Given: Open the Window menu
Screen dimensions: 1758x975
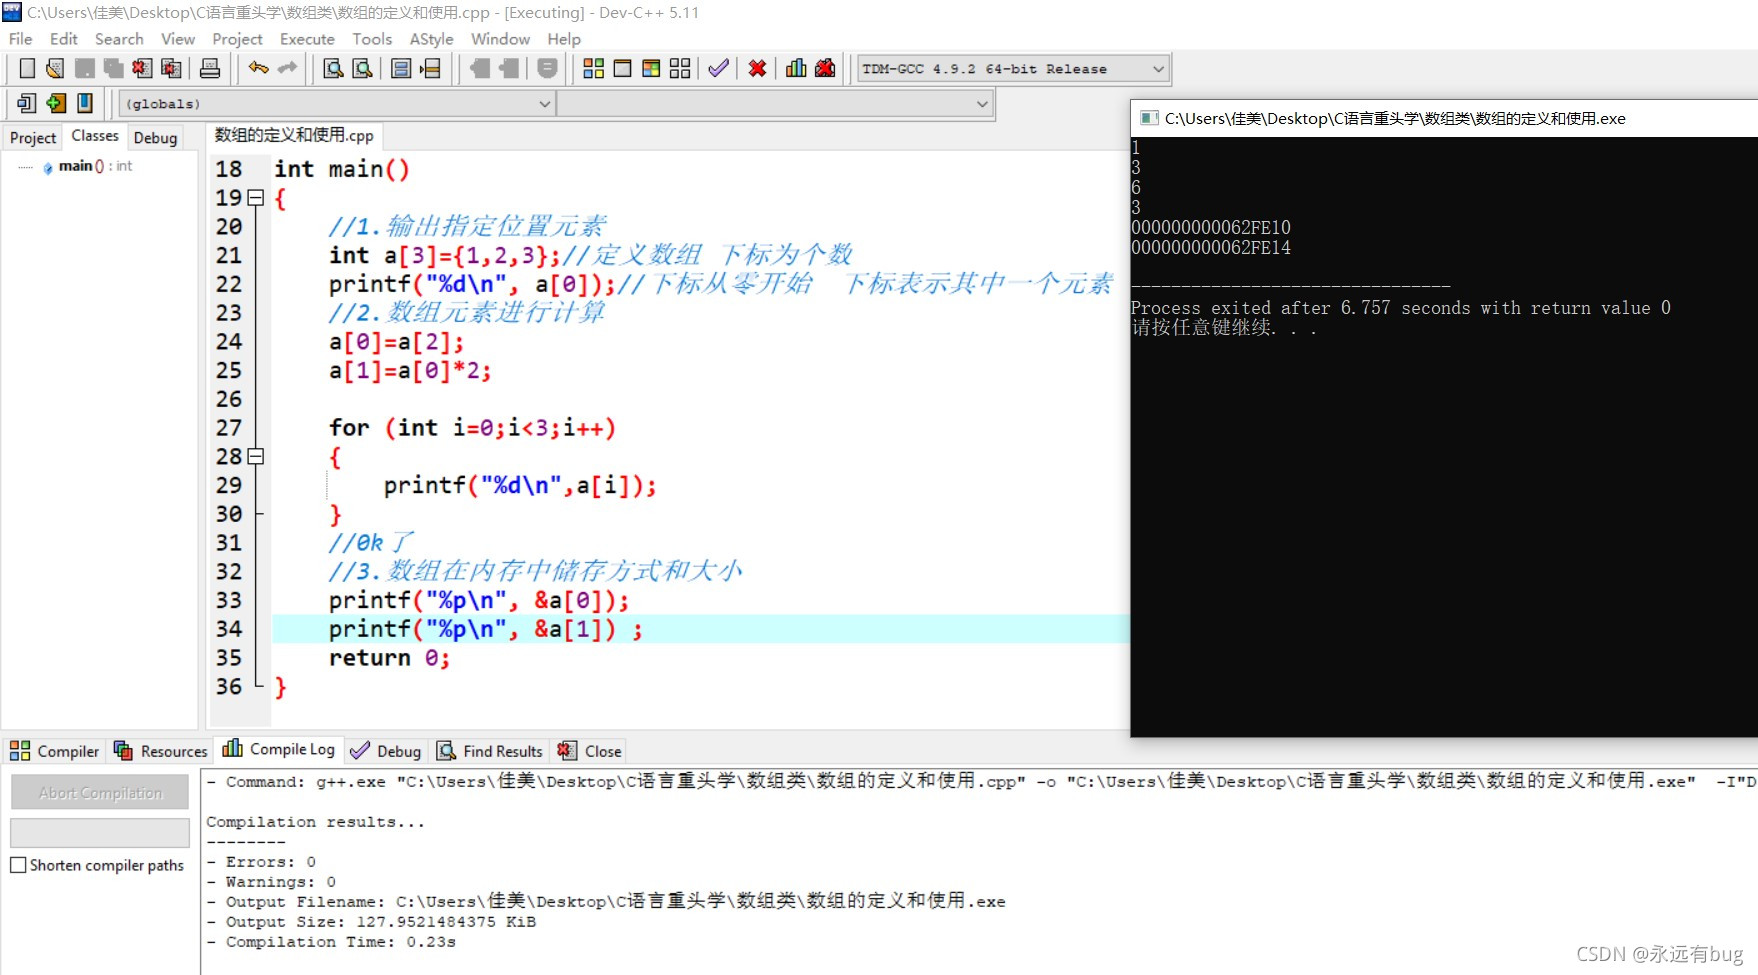Looking at the screenshot, I should (x=500, y=39).
